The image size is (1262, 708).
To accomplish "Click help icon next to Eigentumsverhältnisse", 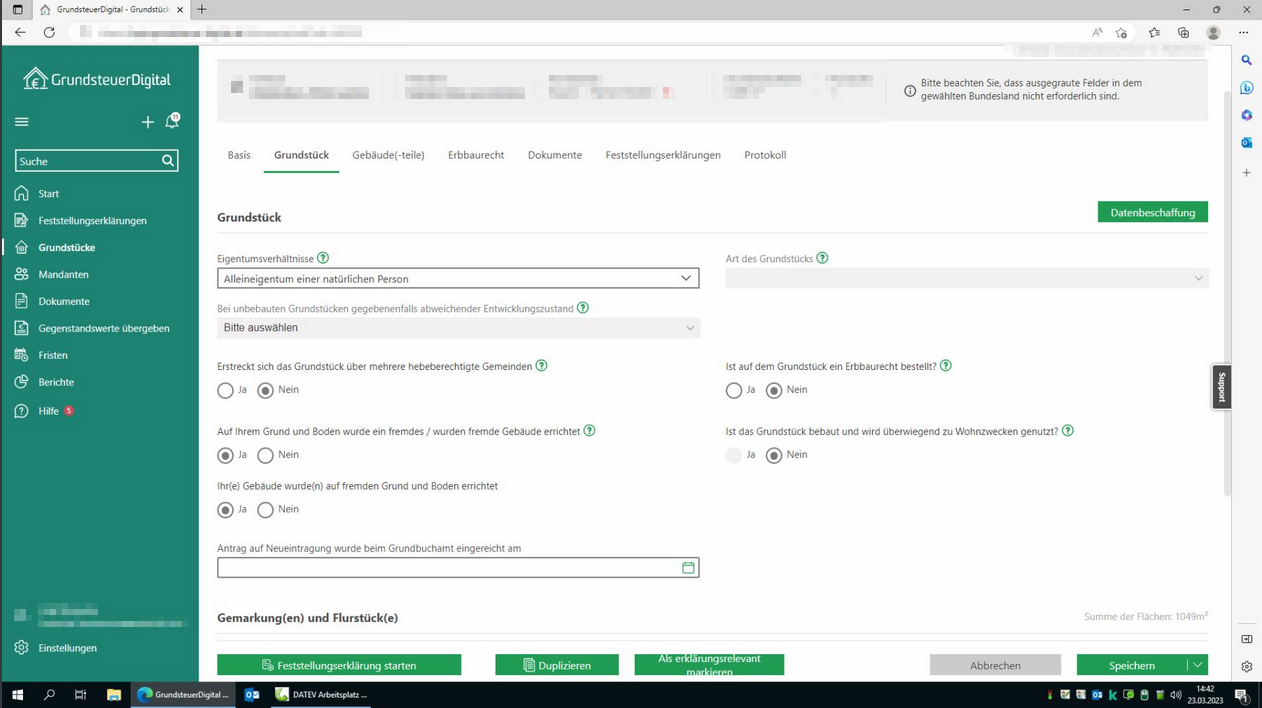I will 323,258.
